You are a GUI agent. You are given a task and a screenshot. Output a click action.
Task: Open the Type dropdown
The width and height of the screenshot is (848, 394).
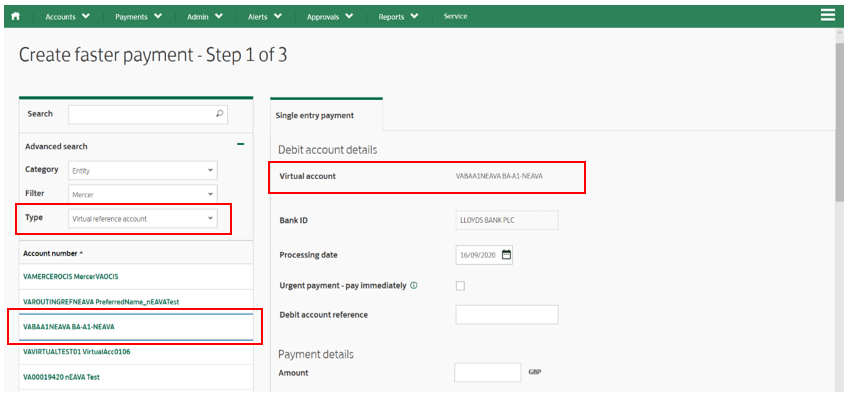point(143,219)
